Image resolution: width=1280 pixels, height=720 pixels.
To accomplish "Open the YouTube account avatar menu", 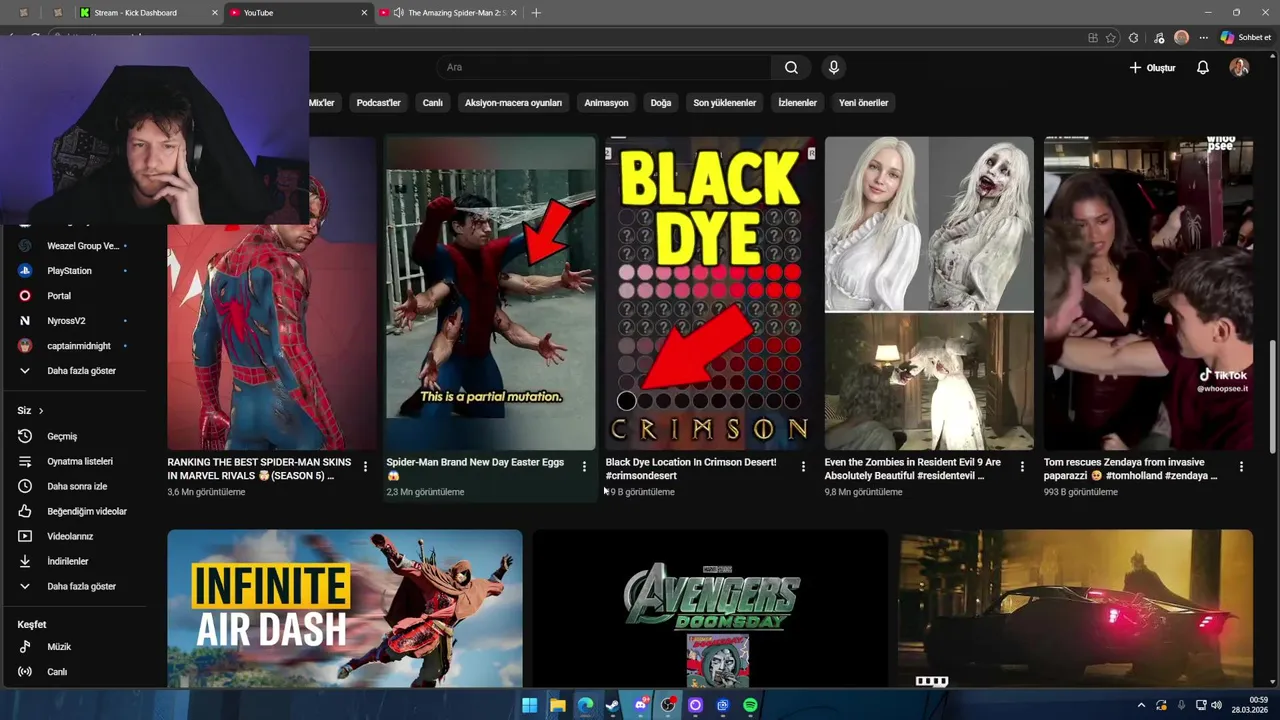I will (x=1239, y=67).
